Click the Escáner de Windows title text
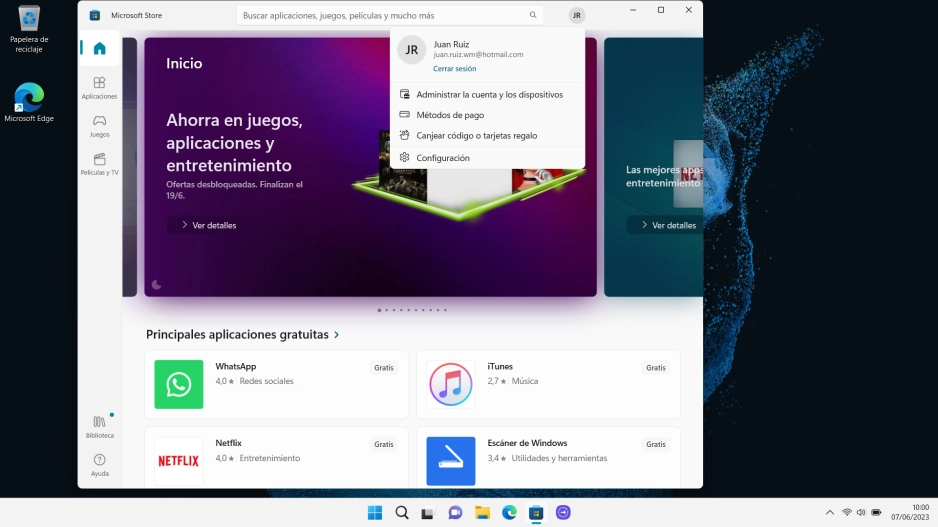Screen dimensions: 938x527 click(x=527, y=443)
